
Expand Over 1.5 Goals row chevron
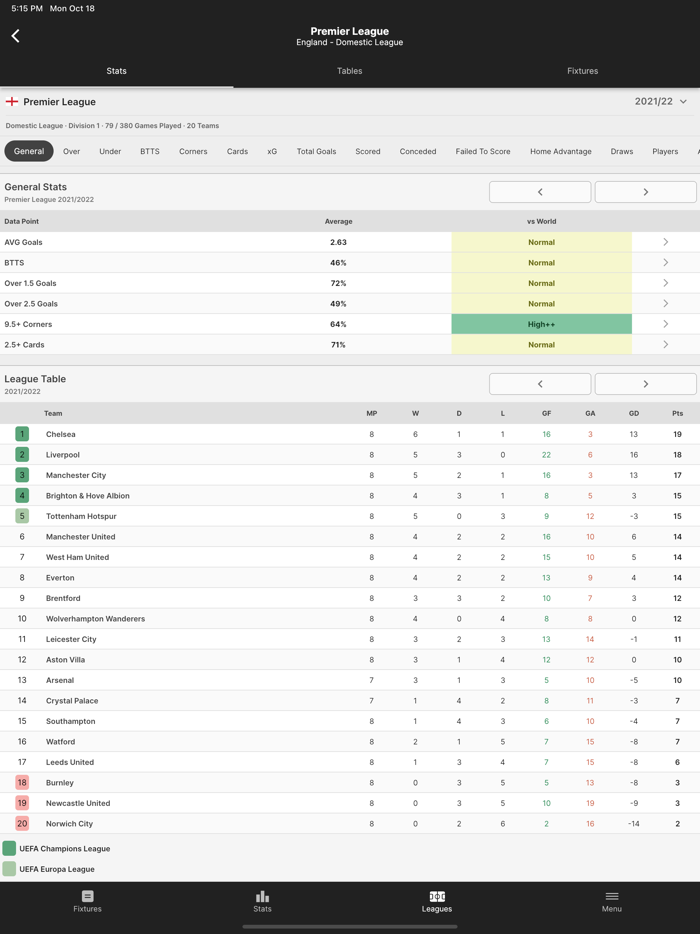click(x=665, y=283)
